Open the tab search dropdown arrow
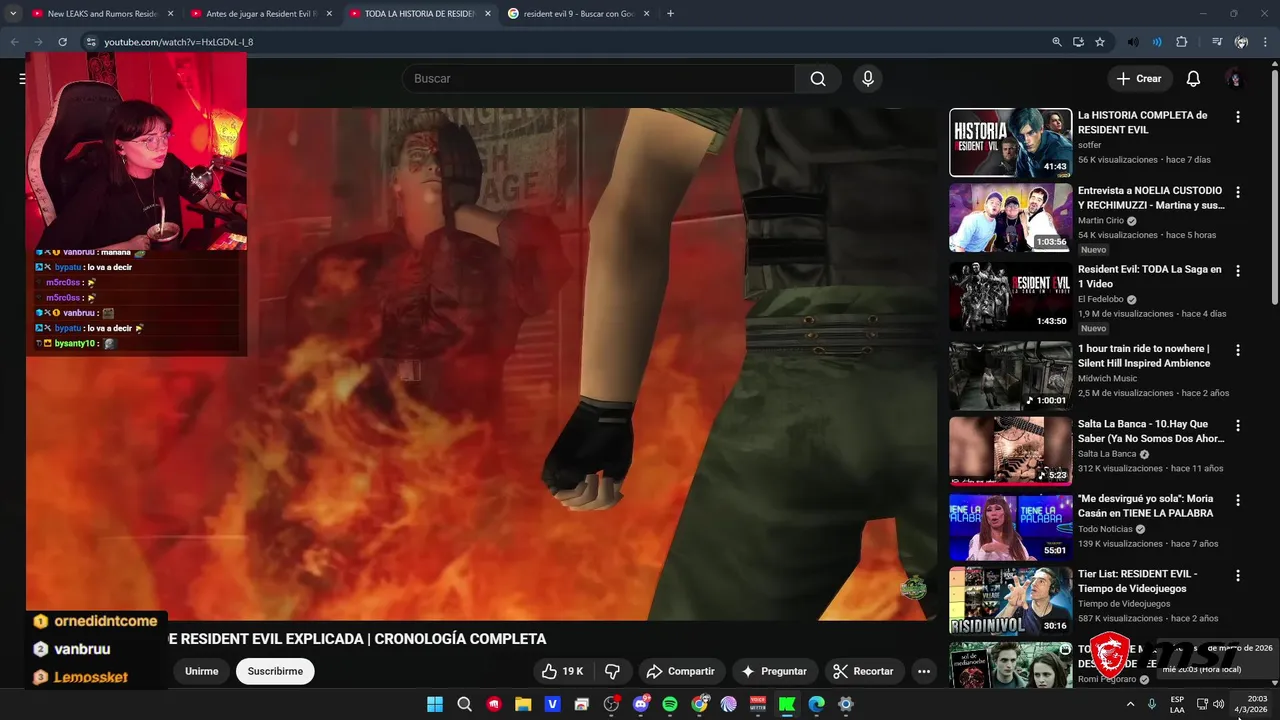1280x720 pixels. coord(13,14)
